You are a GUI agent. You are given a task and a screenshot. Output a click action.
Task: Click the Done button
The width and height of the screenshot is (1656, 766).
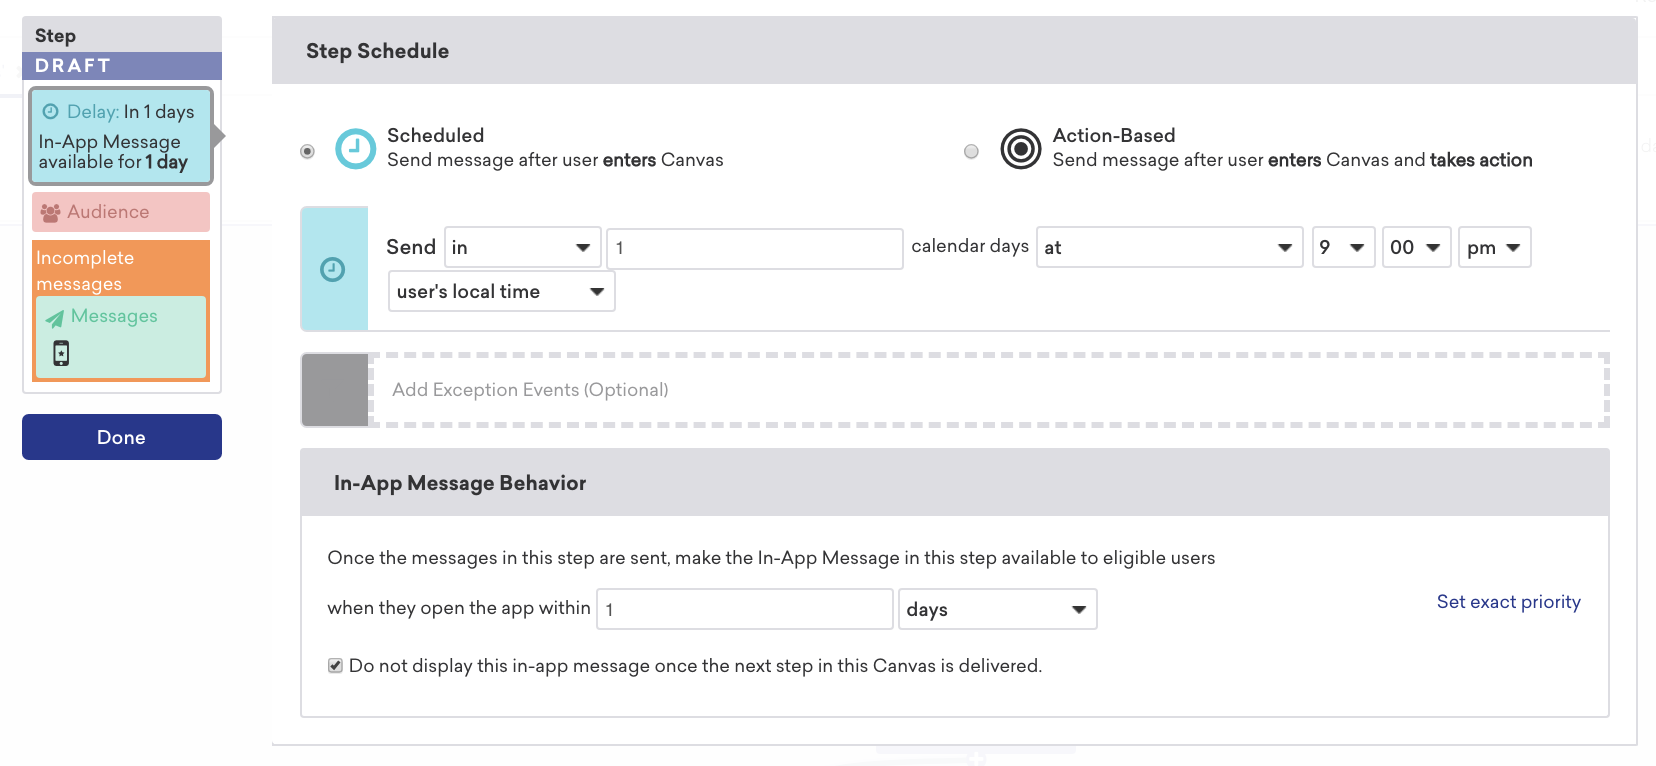pyautogui.click(x=122, y=437)
